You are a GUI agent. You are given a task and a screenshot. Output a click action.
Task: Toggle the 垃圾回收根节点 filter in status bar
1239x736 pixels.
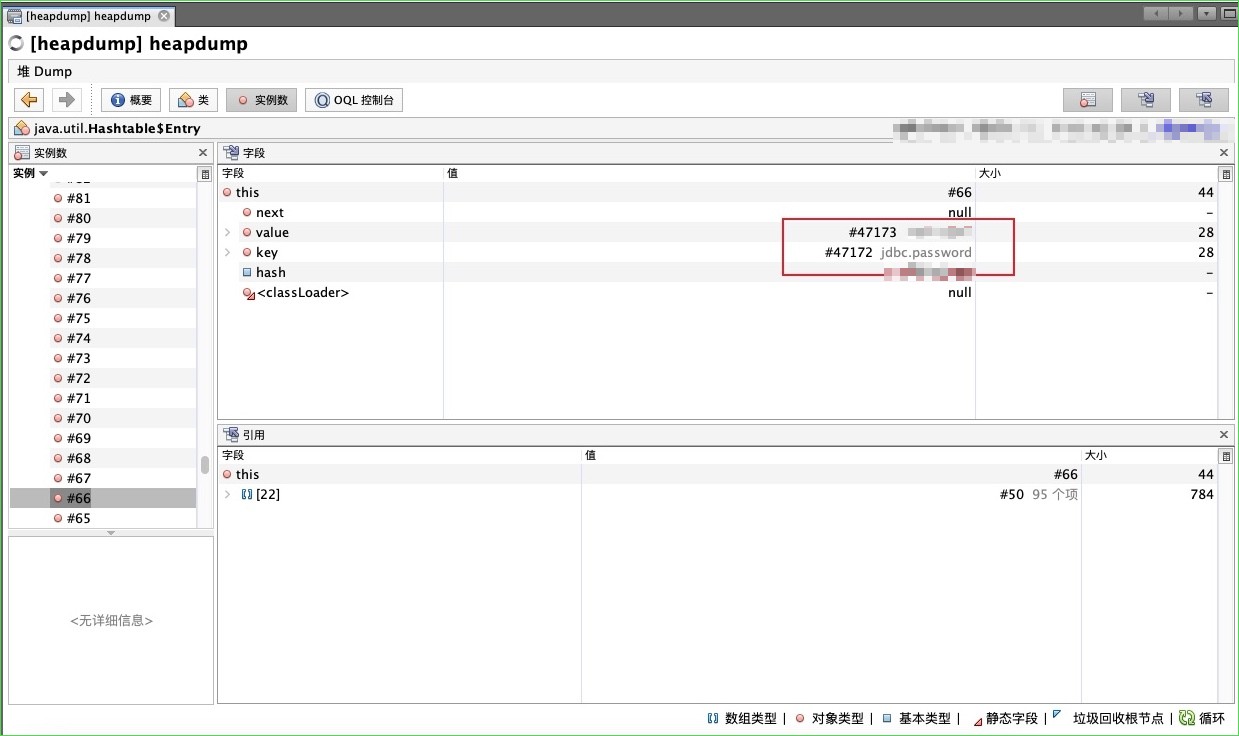pos(1118,718)
